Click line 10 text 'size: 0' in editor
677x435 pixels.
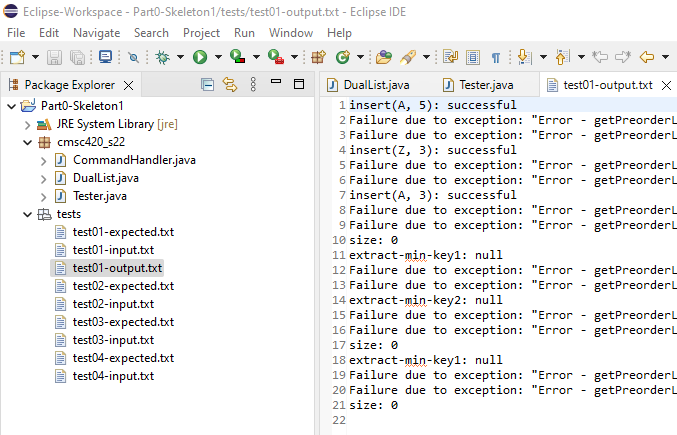click(373, 240)
